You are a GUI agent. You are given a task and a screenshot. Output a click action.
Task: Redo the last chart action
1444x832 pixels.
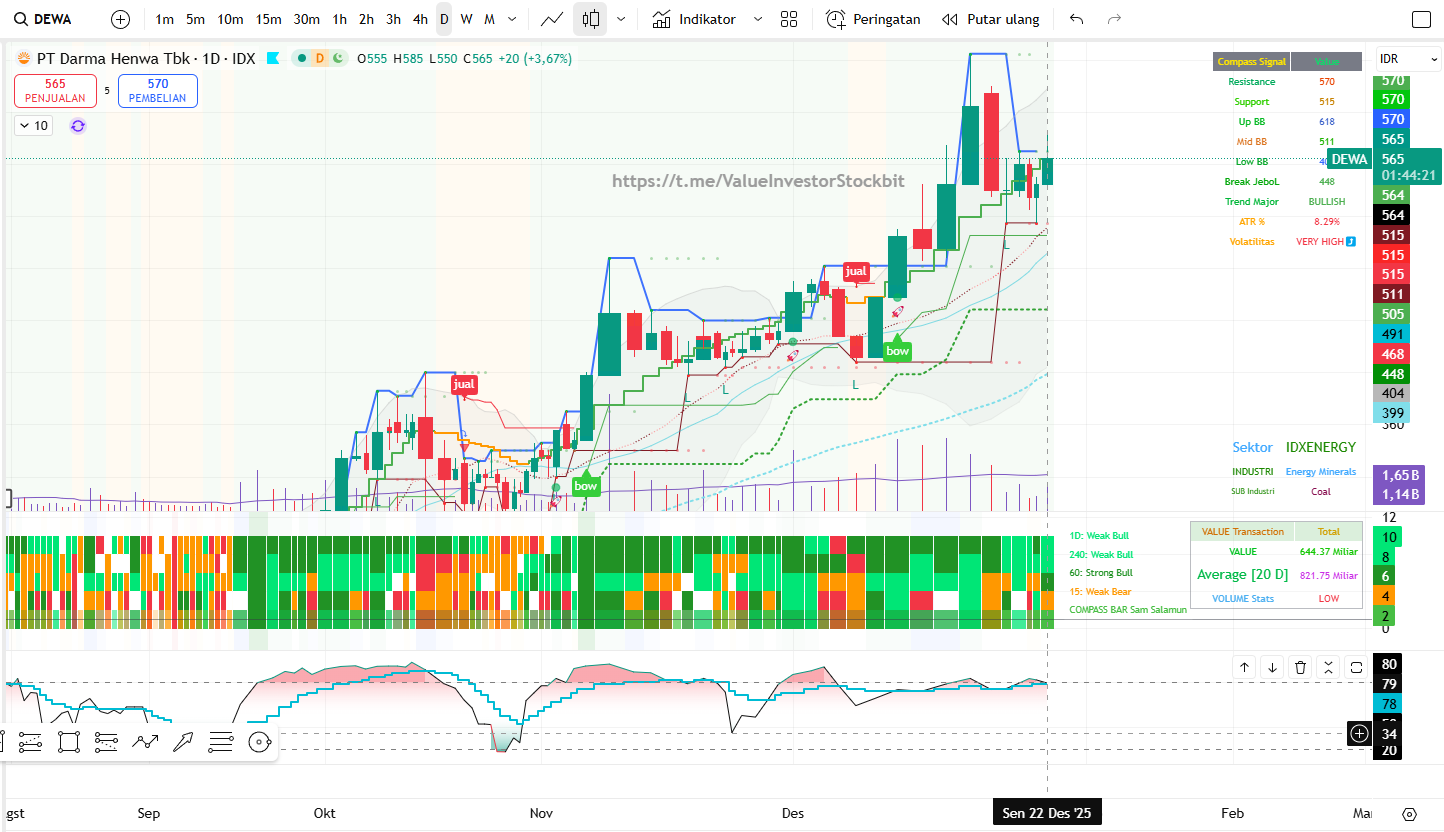pos(1115,19)
